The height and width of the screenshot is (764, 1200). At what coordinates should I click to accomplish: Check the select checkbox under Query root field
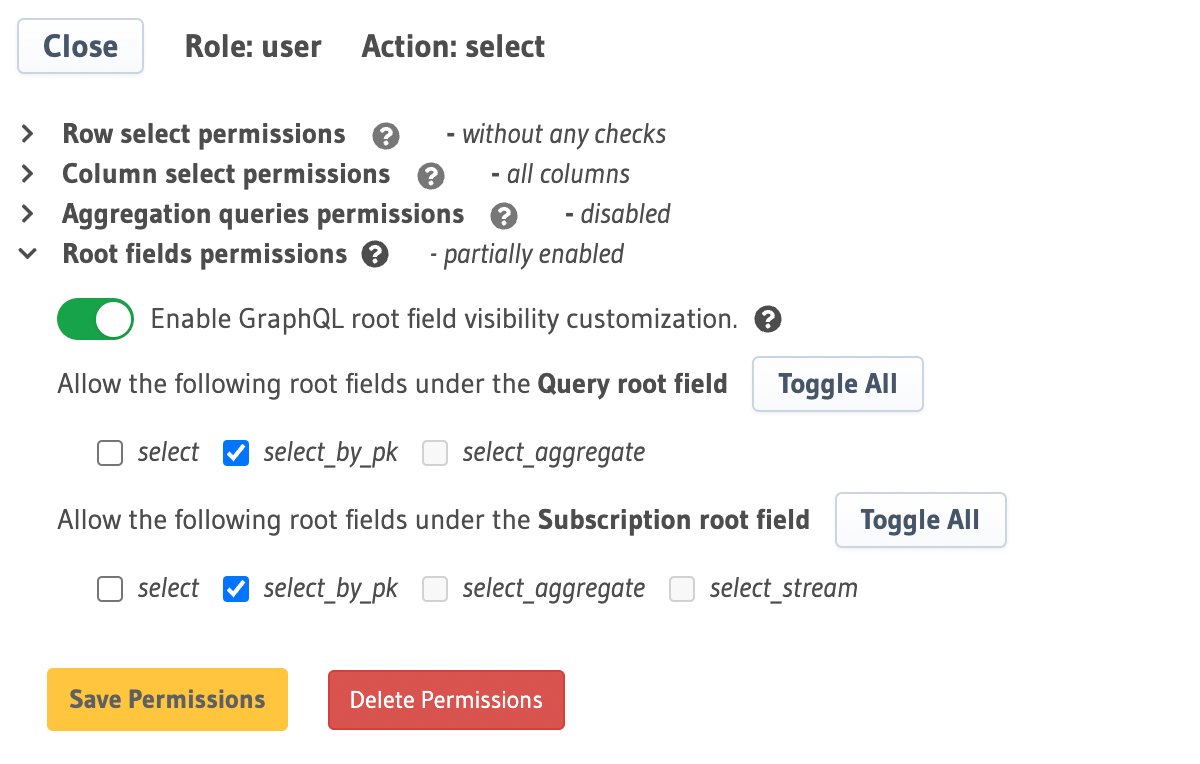[x=110, y=453]
